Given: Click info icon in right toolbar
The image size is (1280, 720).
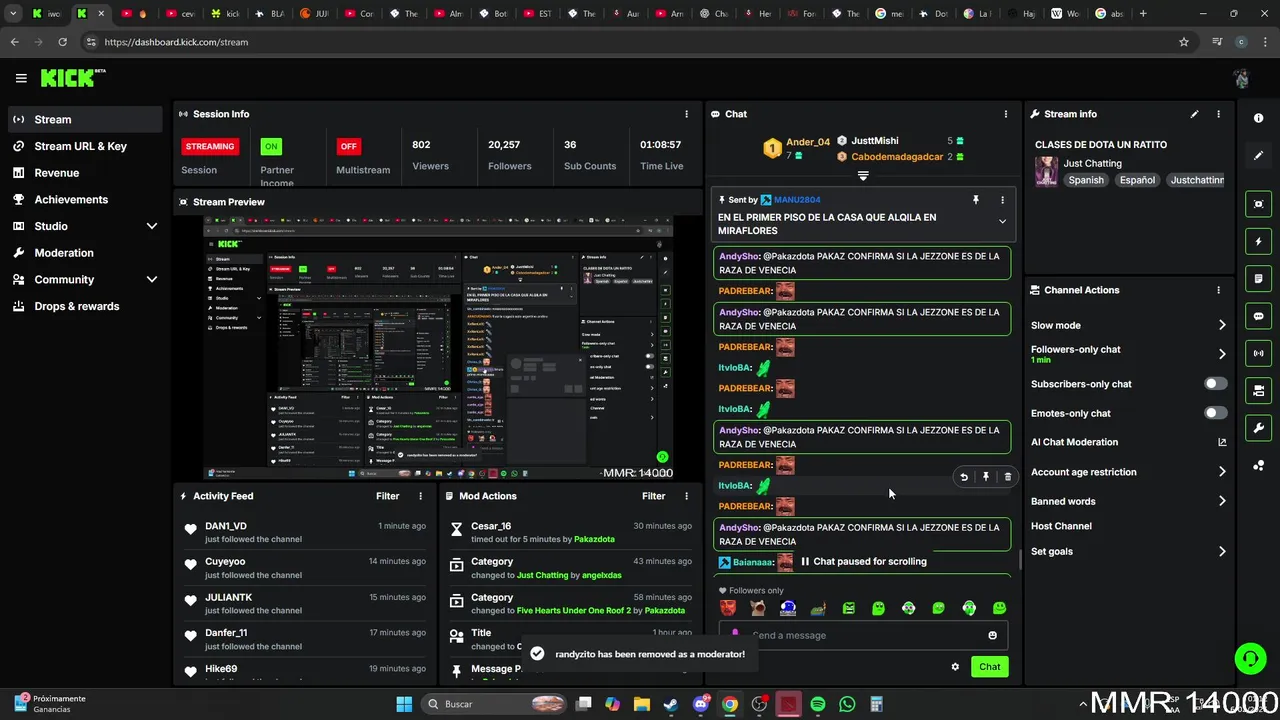Looking at the screenshot, I should pyautogui.click(x=1258, y=118).
